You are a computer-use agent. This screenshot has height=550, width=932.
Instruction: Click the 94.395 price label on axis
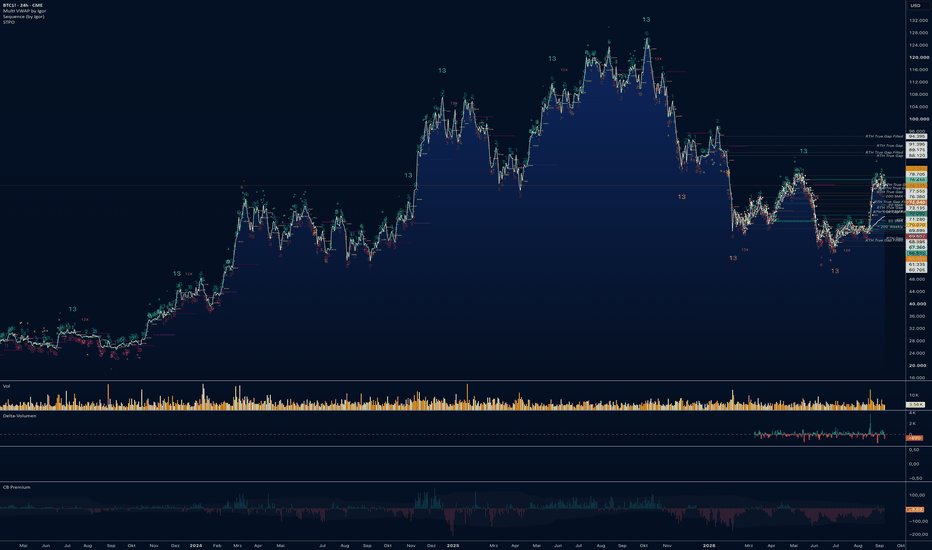(917, 137)
